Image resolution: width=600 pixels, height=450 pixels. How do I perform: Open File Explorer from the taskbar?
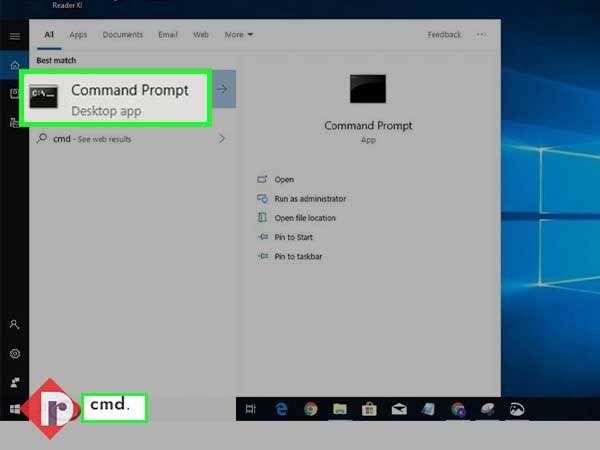(340, 409)
